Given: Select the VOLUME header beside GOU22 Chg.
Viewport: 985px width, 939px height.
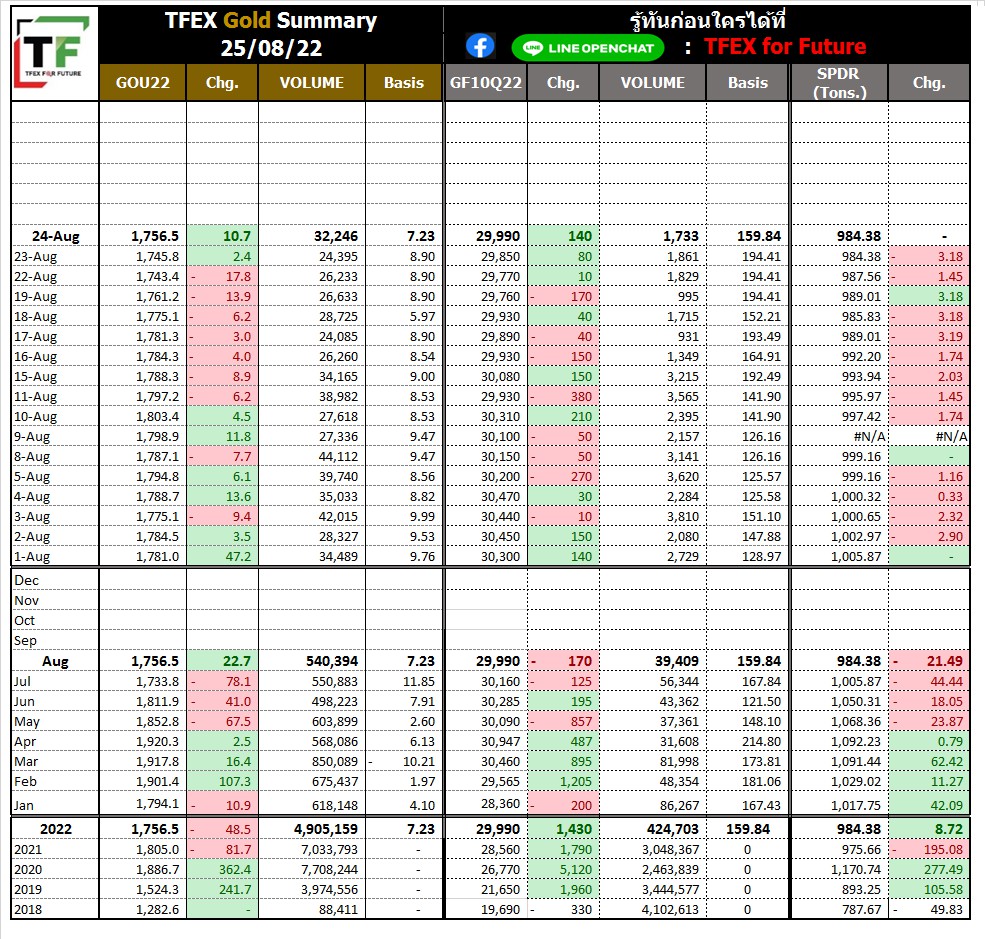Looking at the screenshot, I should (312, 82).
